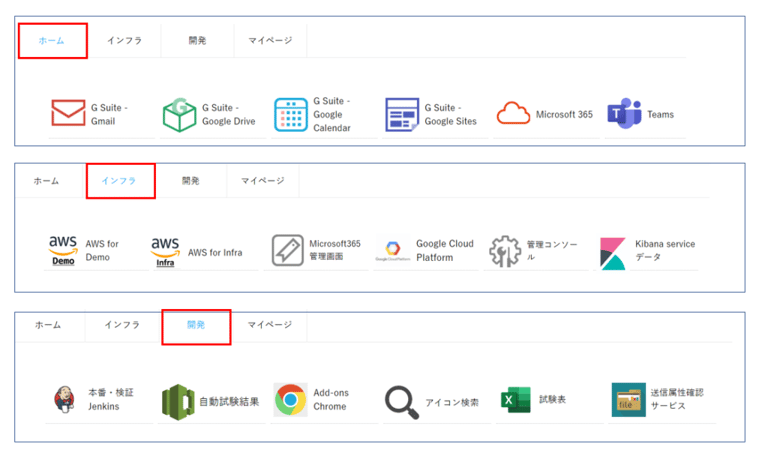Open the Microsoft 365 text link

click(564, 114)
